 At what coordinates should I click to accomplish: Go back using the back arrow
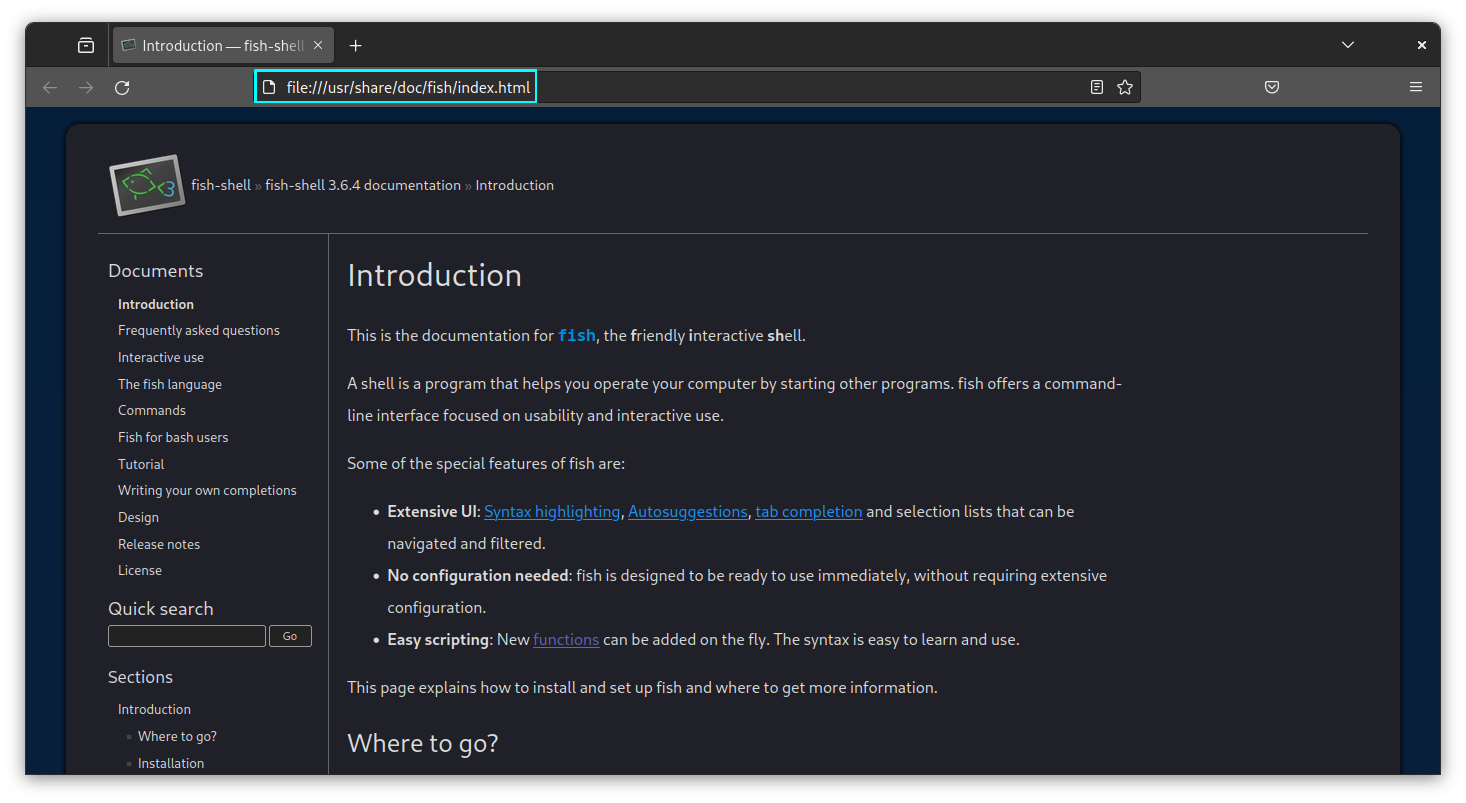50,88
